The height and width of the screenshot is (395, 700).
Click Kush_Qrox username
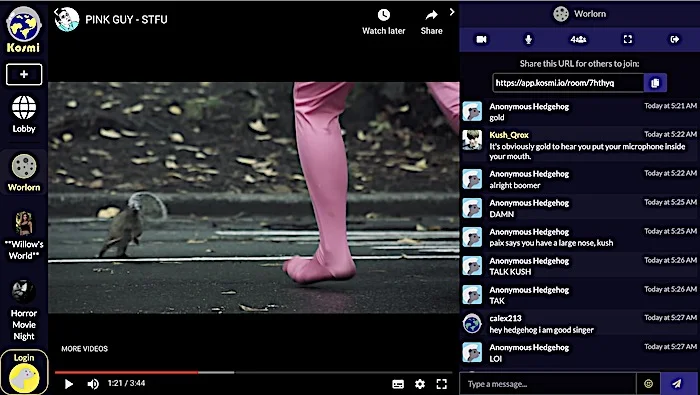point(509,135)
